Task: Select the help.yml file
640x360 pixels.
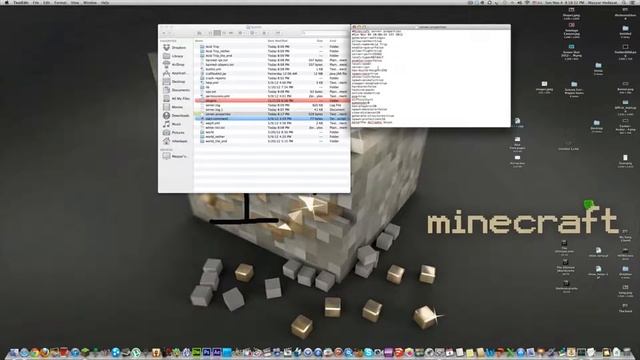Action: pyautogui.click(x=212, y=82)
